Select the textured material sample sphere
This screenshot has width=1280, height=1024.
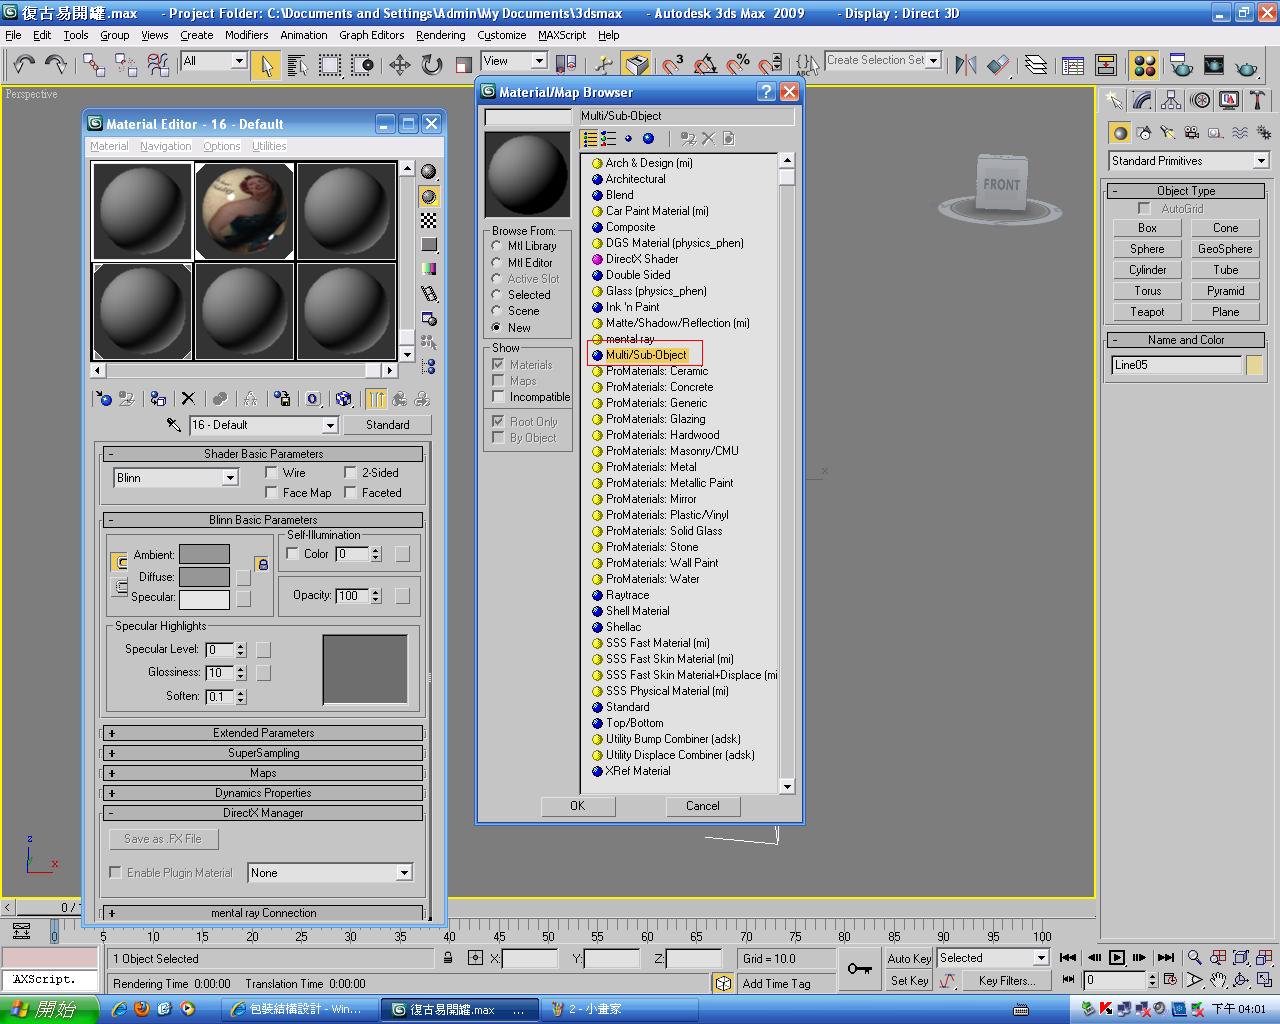click(245, 211)
